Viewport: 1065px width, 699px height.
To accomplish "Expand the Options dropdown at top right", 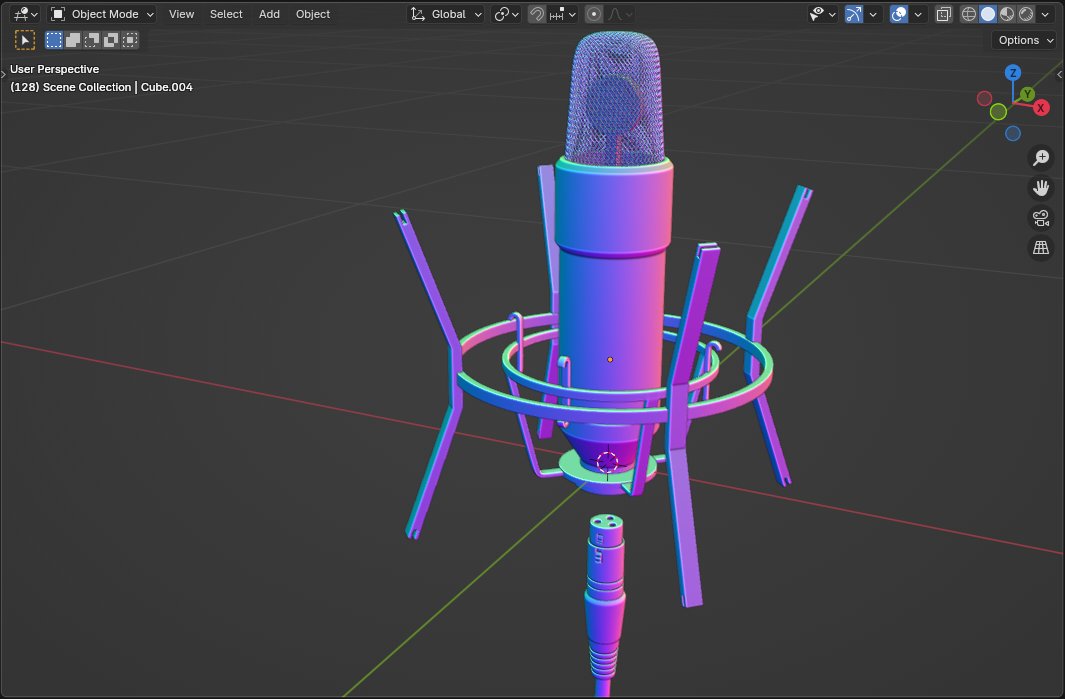I will pos(1023,39).
